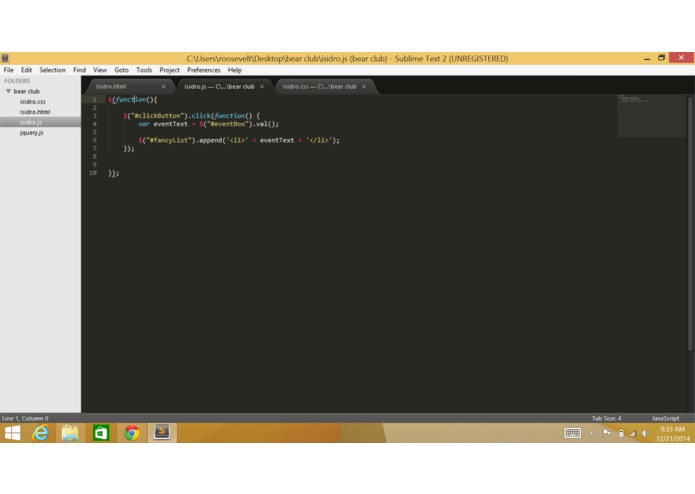Open the Tools menu
This screenshot has width=695, height=494.
(x=144, y=70)
